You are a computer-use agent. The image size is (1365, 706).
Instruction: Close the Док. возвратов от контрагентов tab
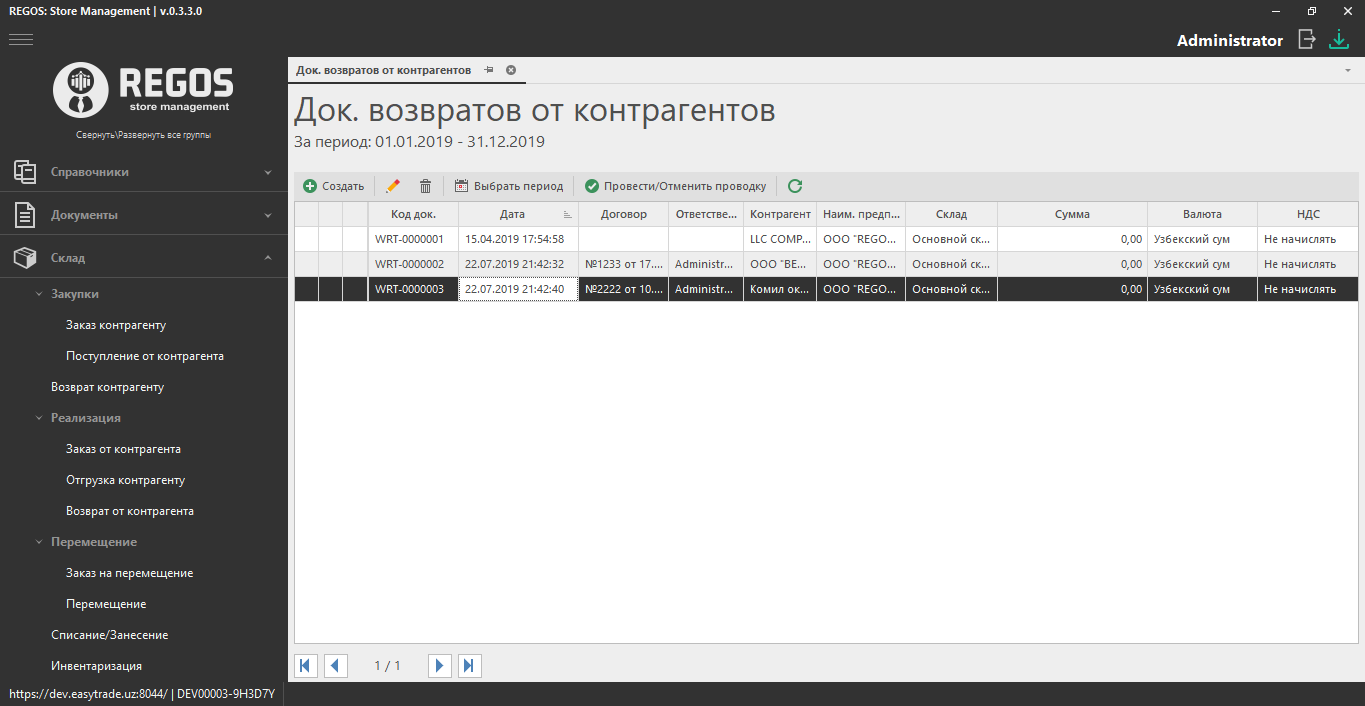click(511, 70)
